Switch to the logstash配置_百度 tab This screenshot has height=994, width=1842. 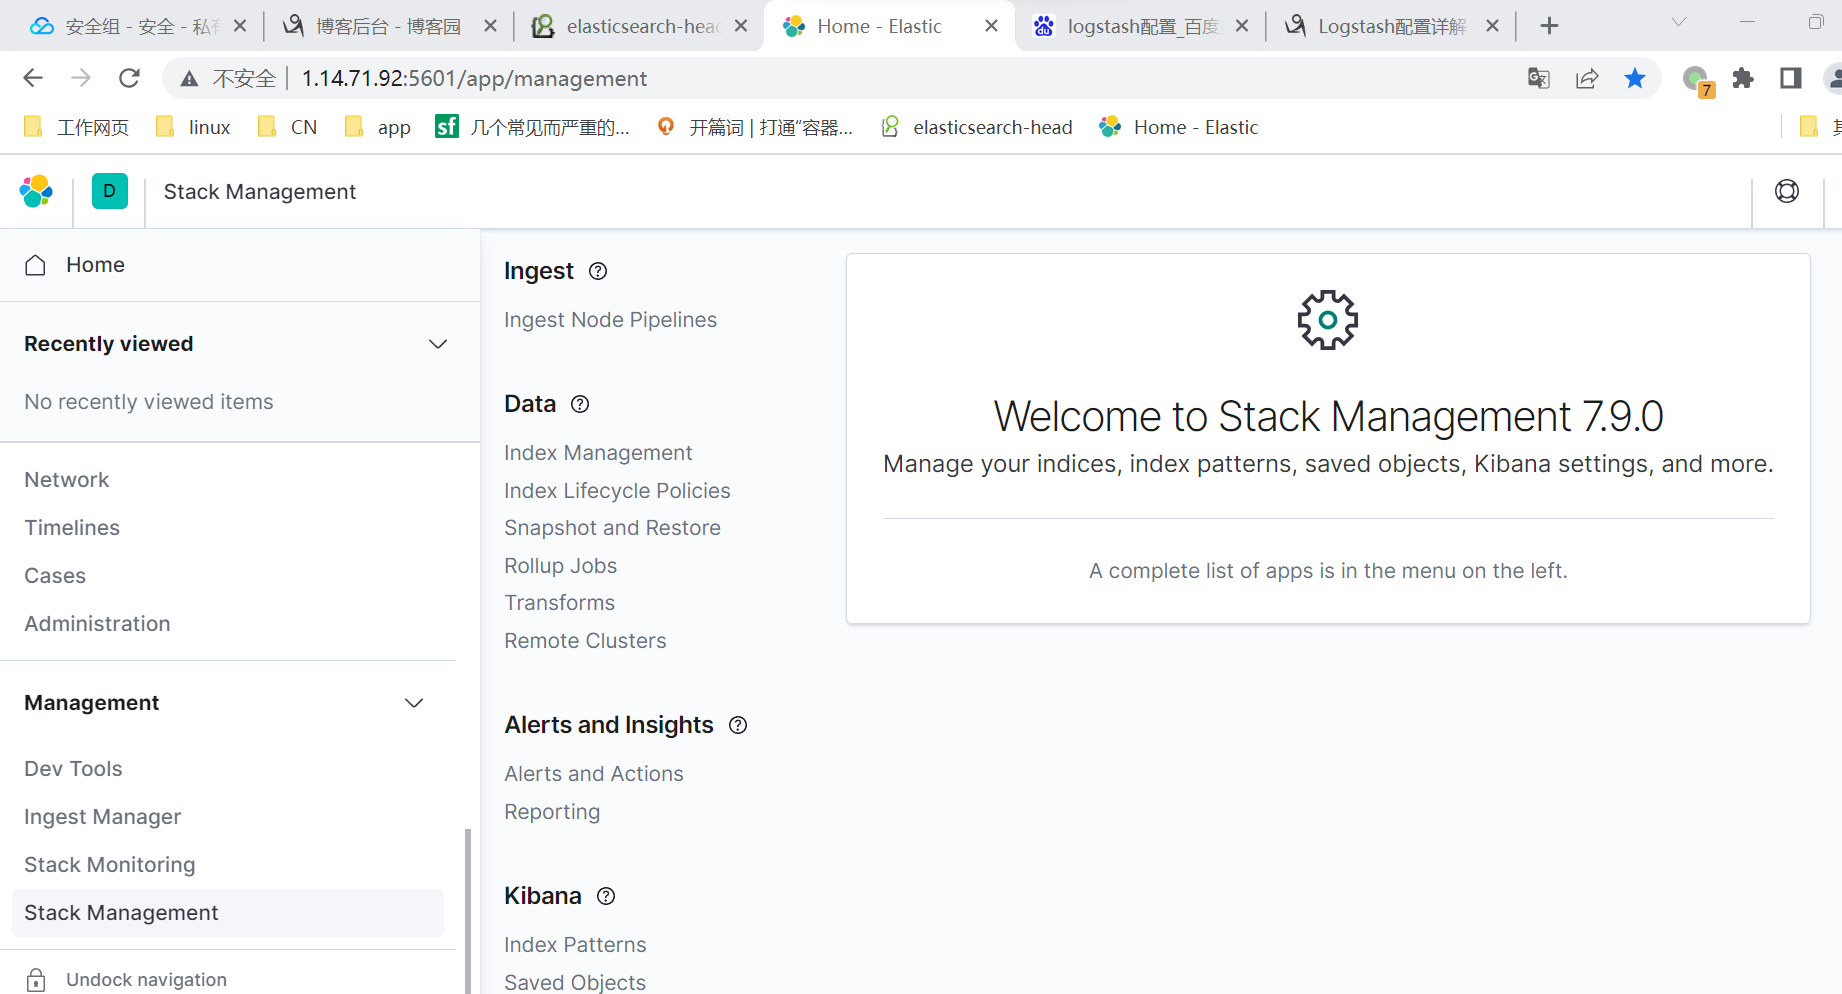[1141, 26]
